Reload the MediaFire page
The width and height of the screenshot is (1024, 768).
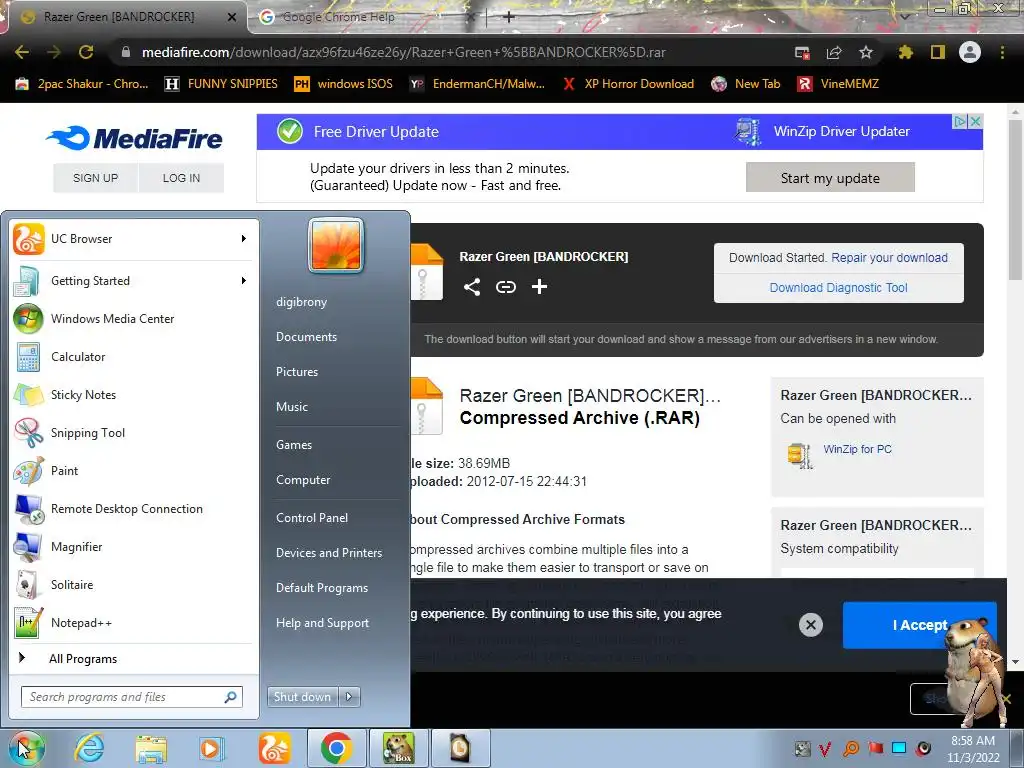tap(86, 52)
